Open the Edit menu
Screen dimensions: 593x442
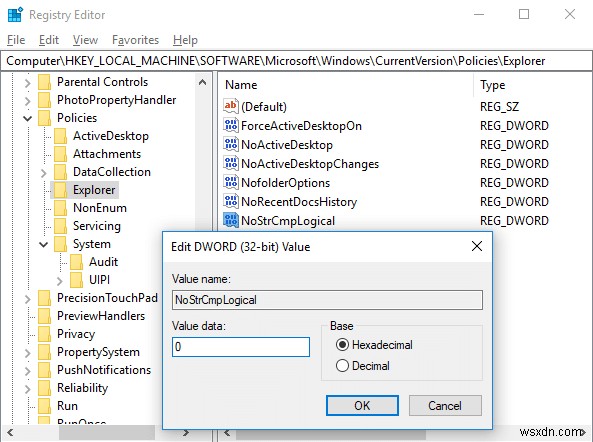coord(49,40)
